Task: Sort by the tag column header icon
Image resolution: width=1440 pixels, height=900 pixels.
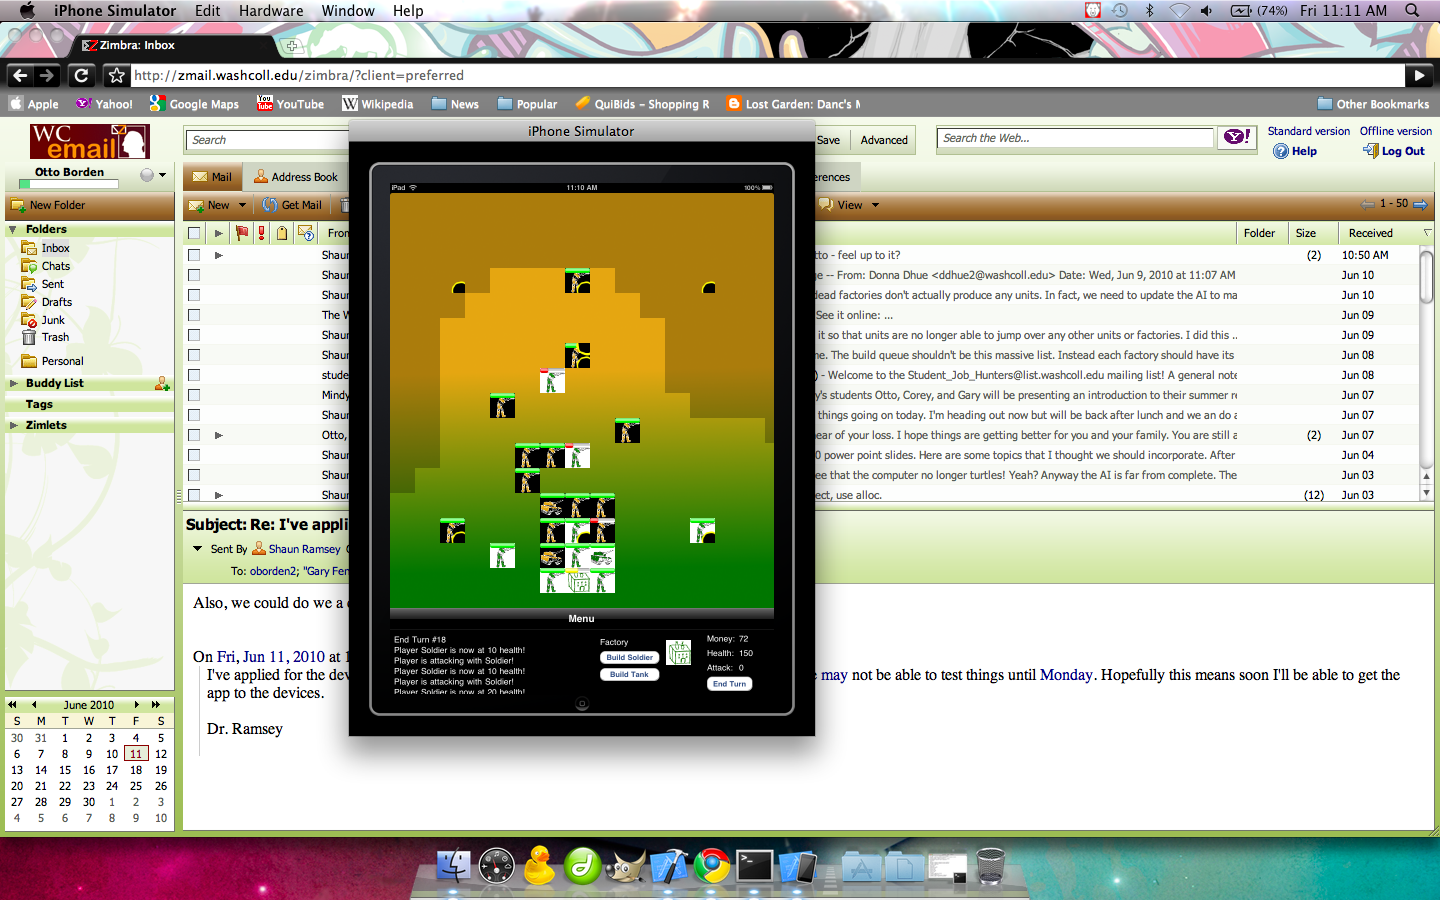Action: coord(282,233)
